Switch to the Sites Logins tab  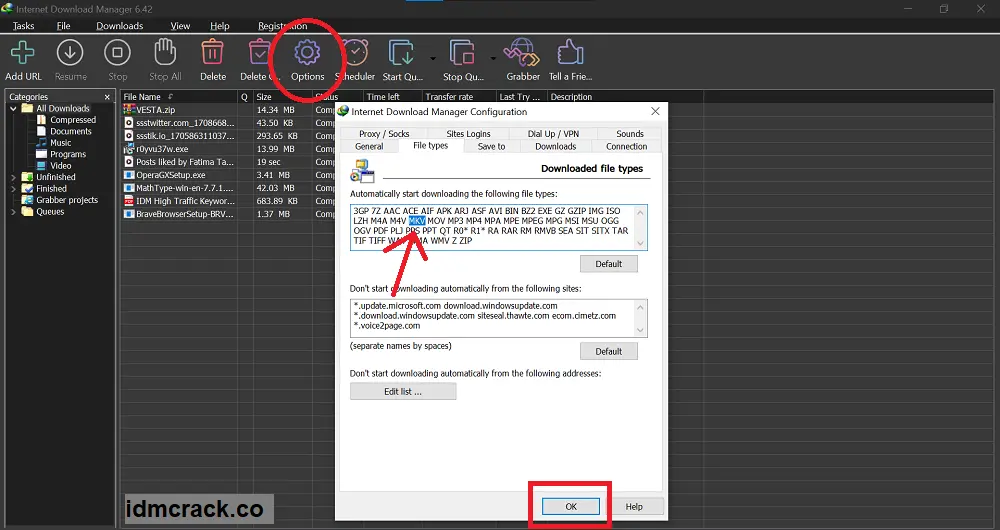(468, 134)
